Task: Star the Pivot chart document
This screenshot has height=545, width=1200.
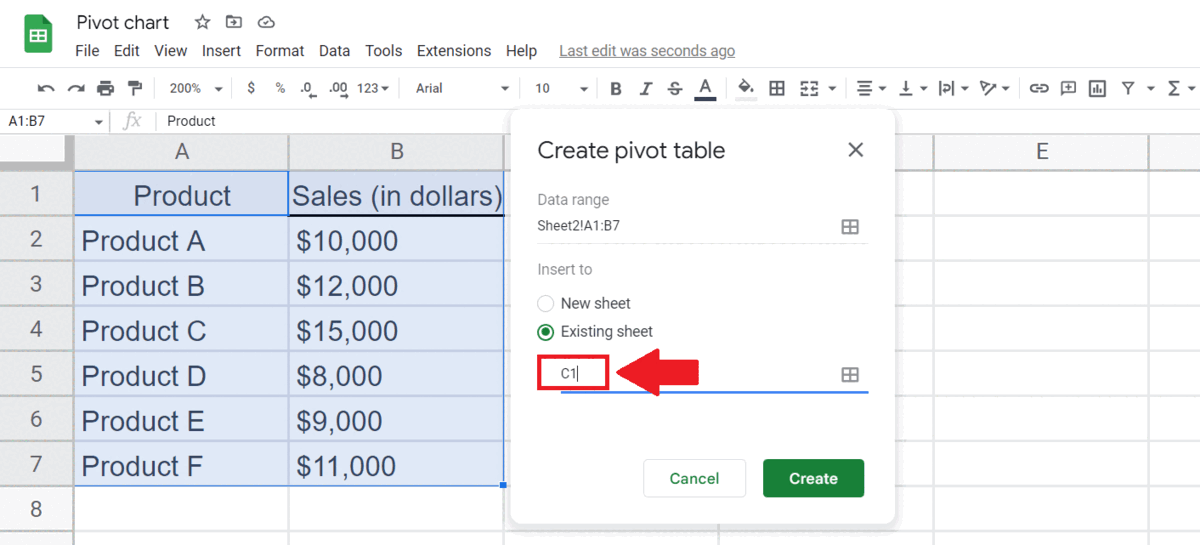Action: pos(202,22)
